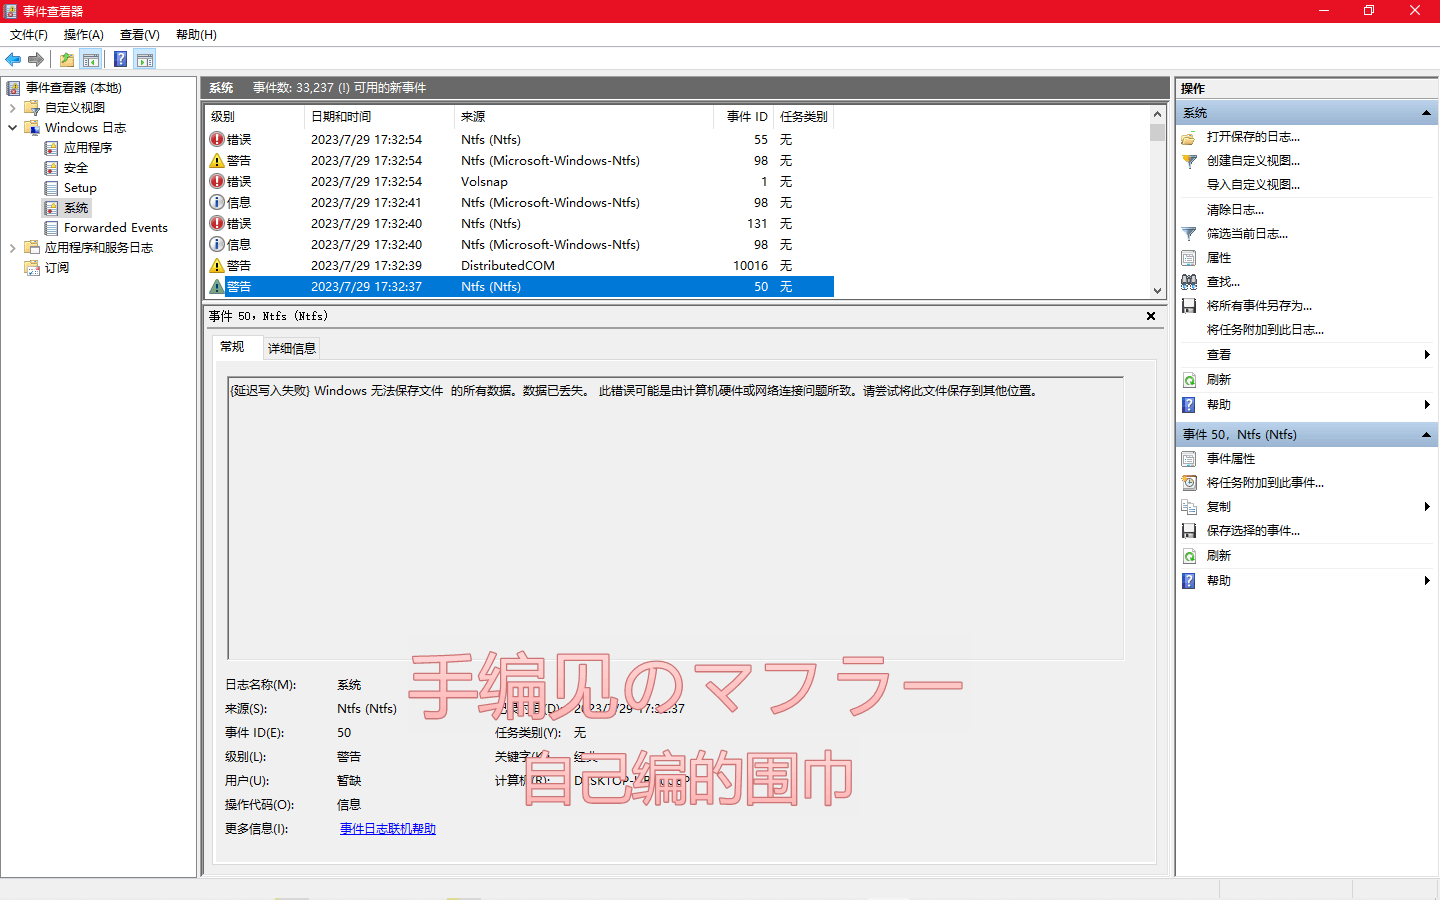Click 导入自定义视图 action
This screenshot has width=1440, height=900.
(x=1253, y=185)
